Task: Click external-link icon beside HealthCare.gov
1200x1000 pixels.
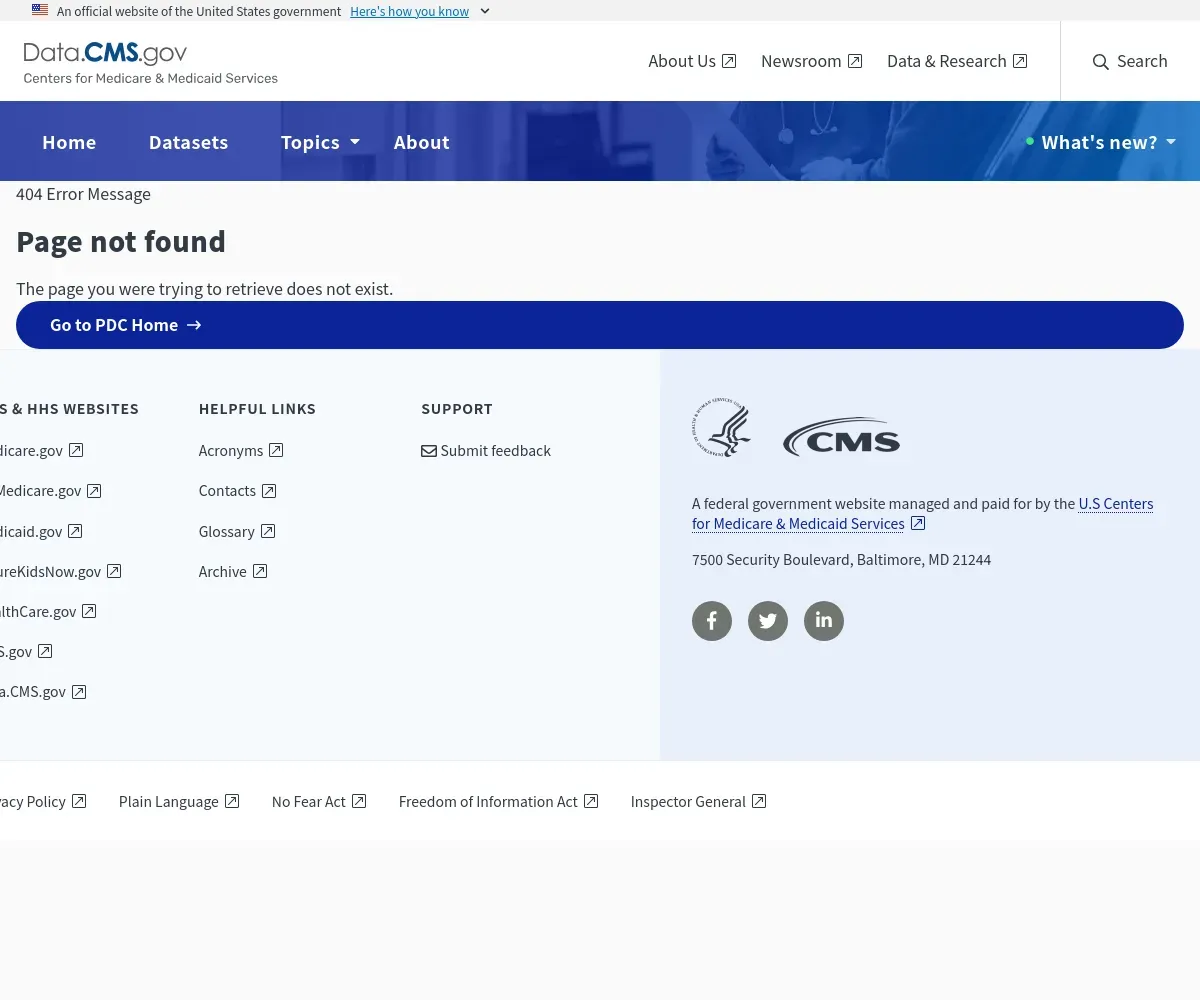Action: [89, 611]
